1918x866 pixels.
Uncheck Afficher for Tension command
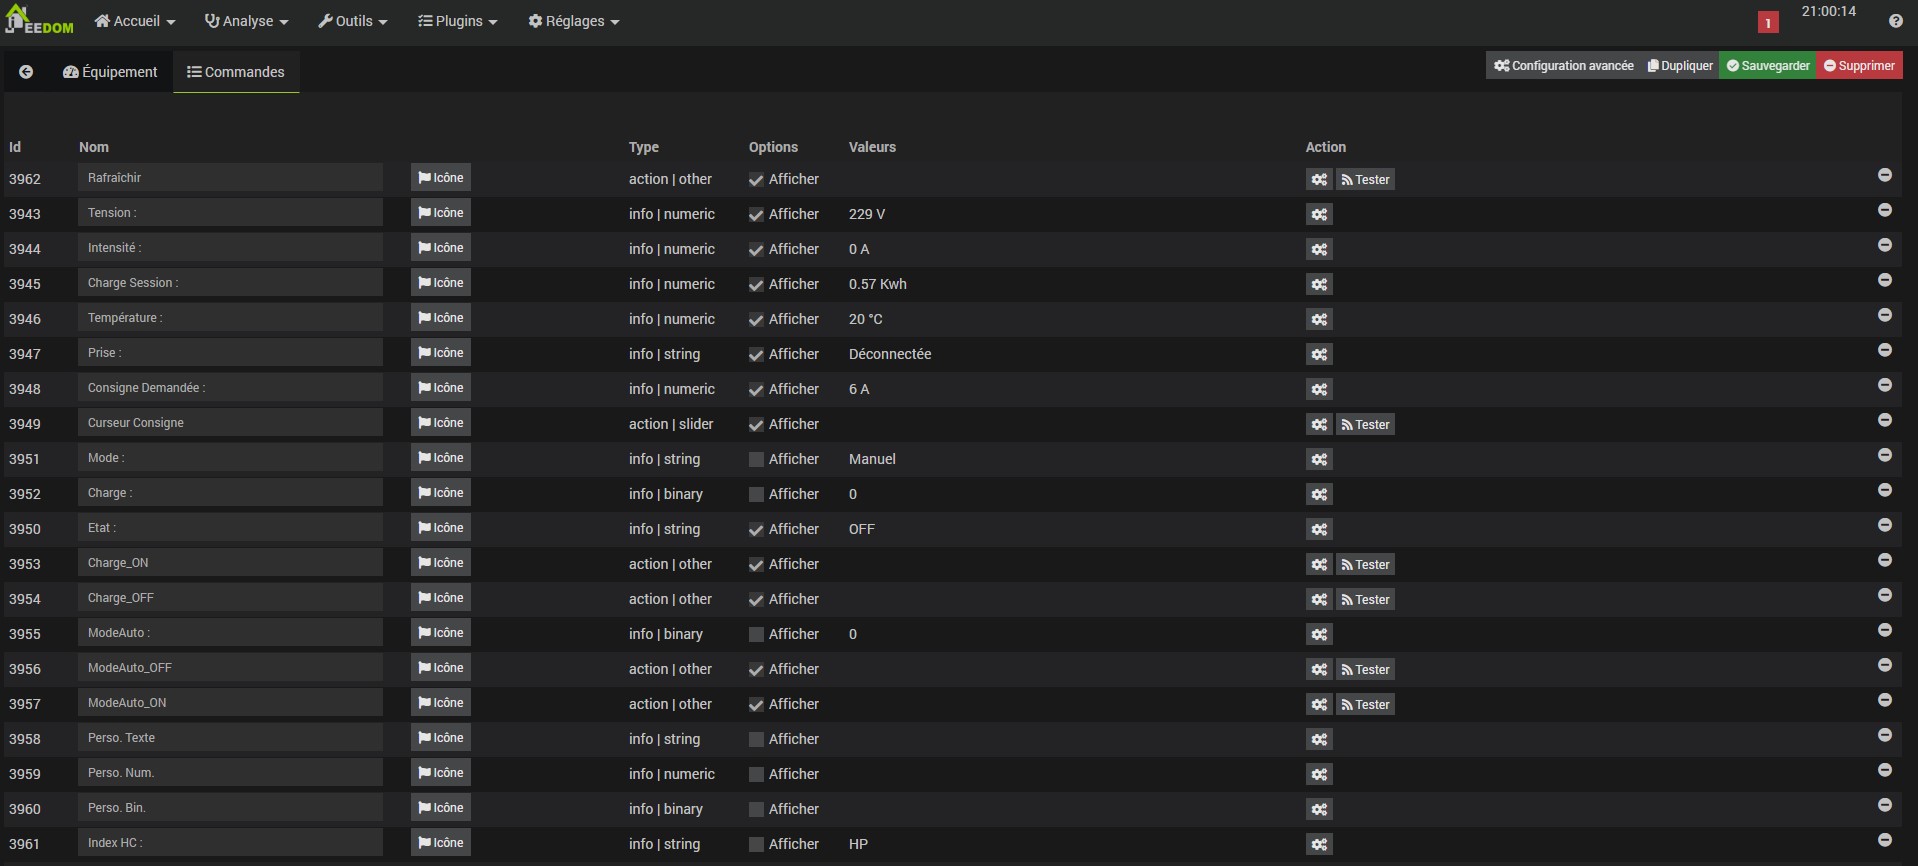756,215
